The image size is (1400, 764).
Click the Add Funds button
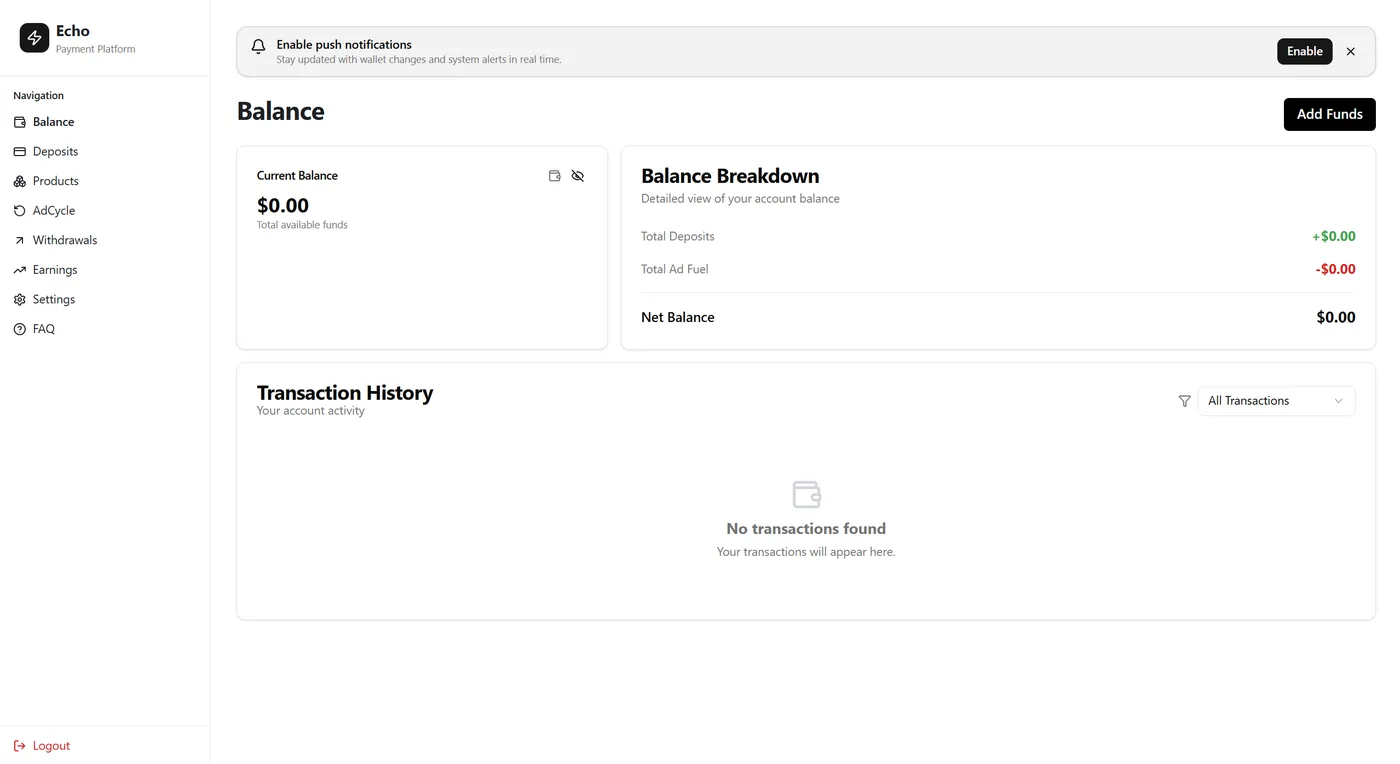point(1329,114)
